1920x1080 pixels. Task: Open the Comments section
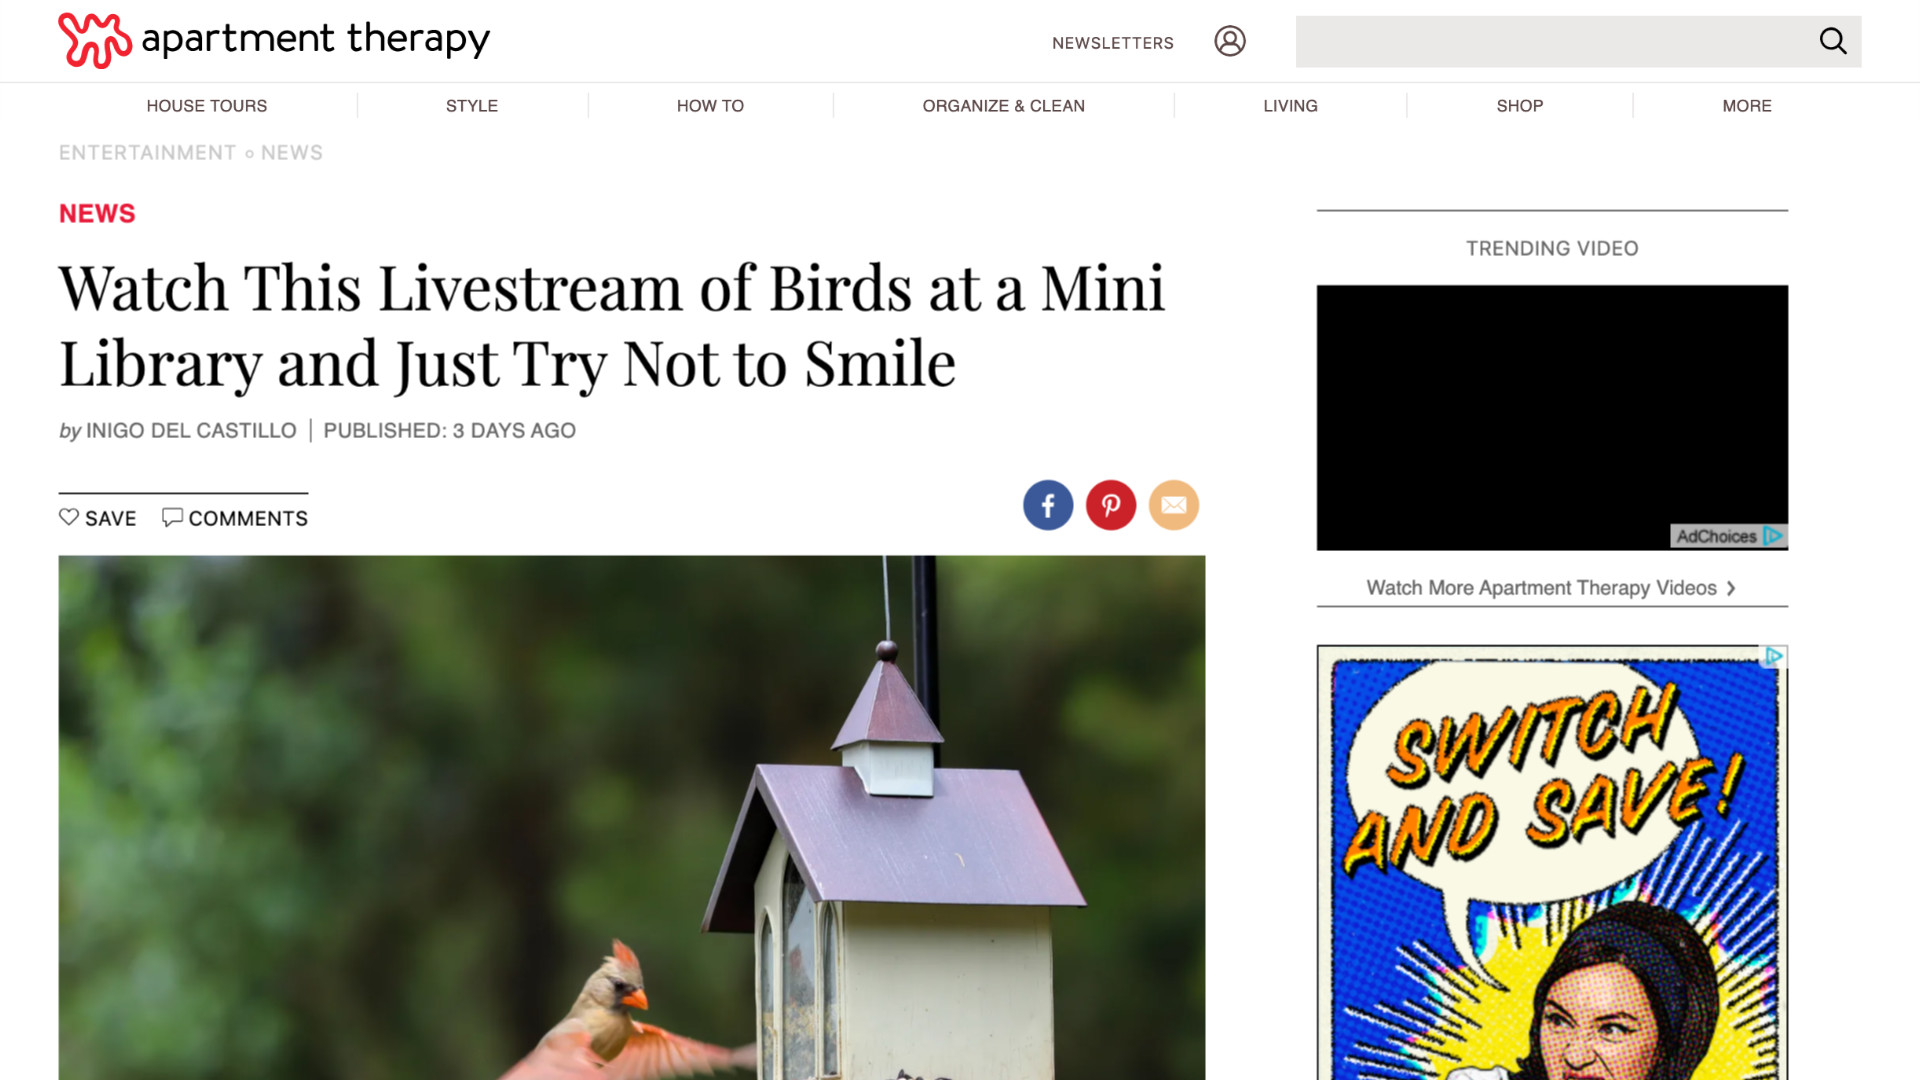pyautogui.click(x=235, y=518)
